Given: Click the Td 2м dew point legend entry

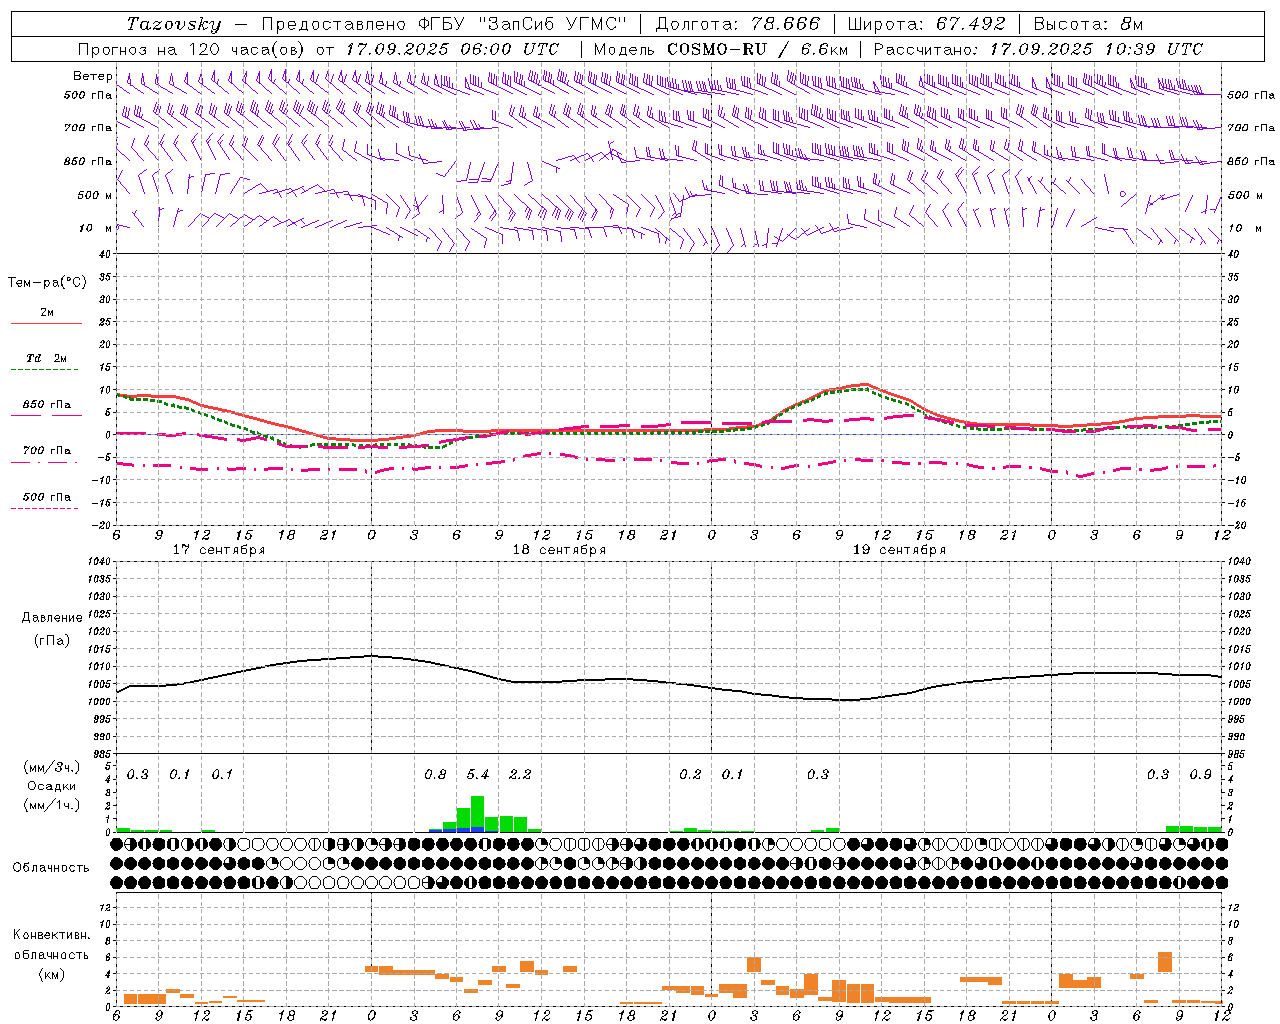Looking at the screenshot, I should coord(46,358).
